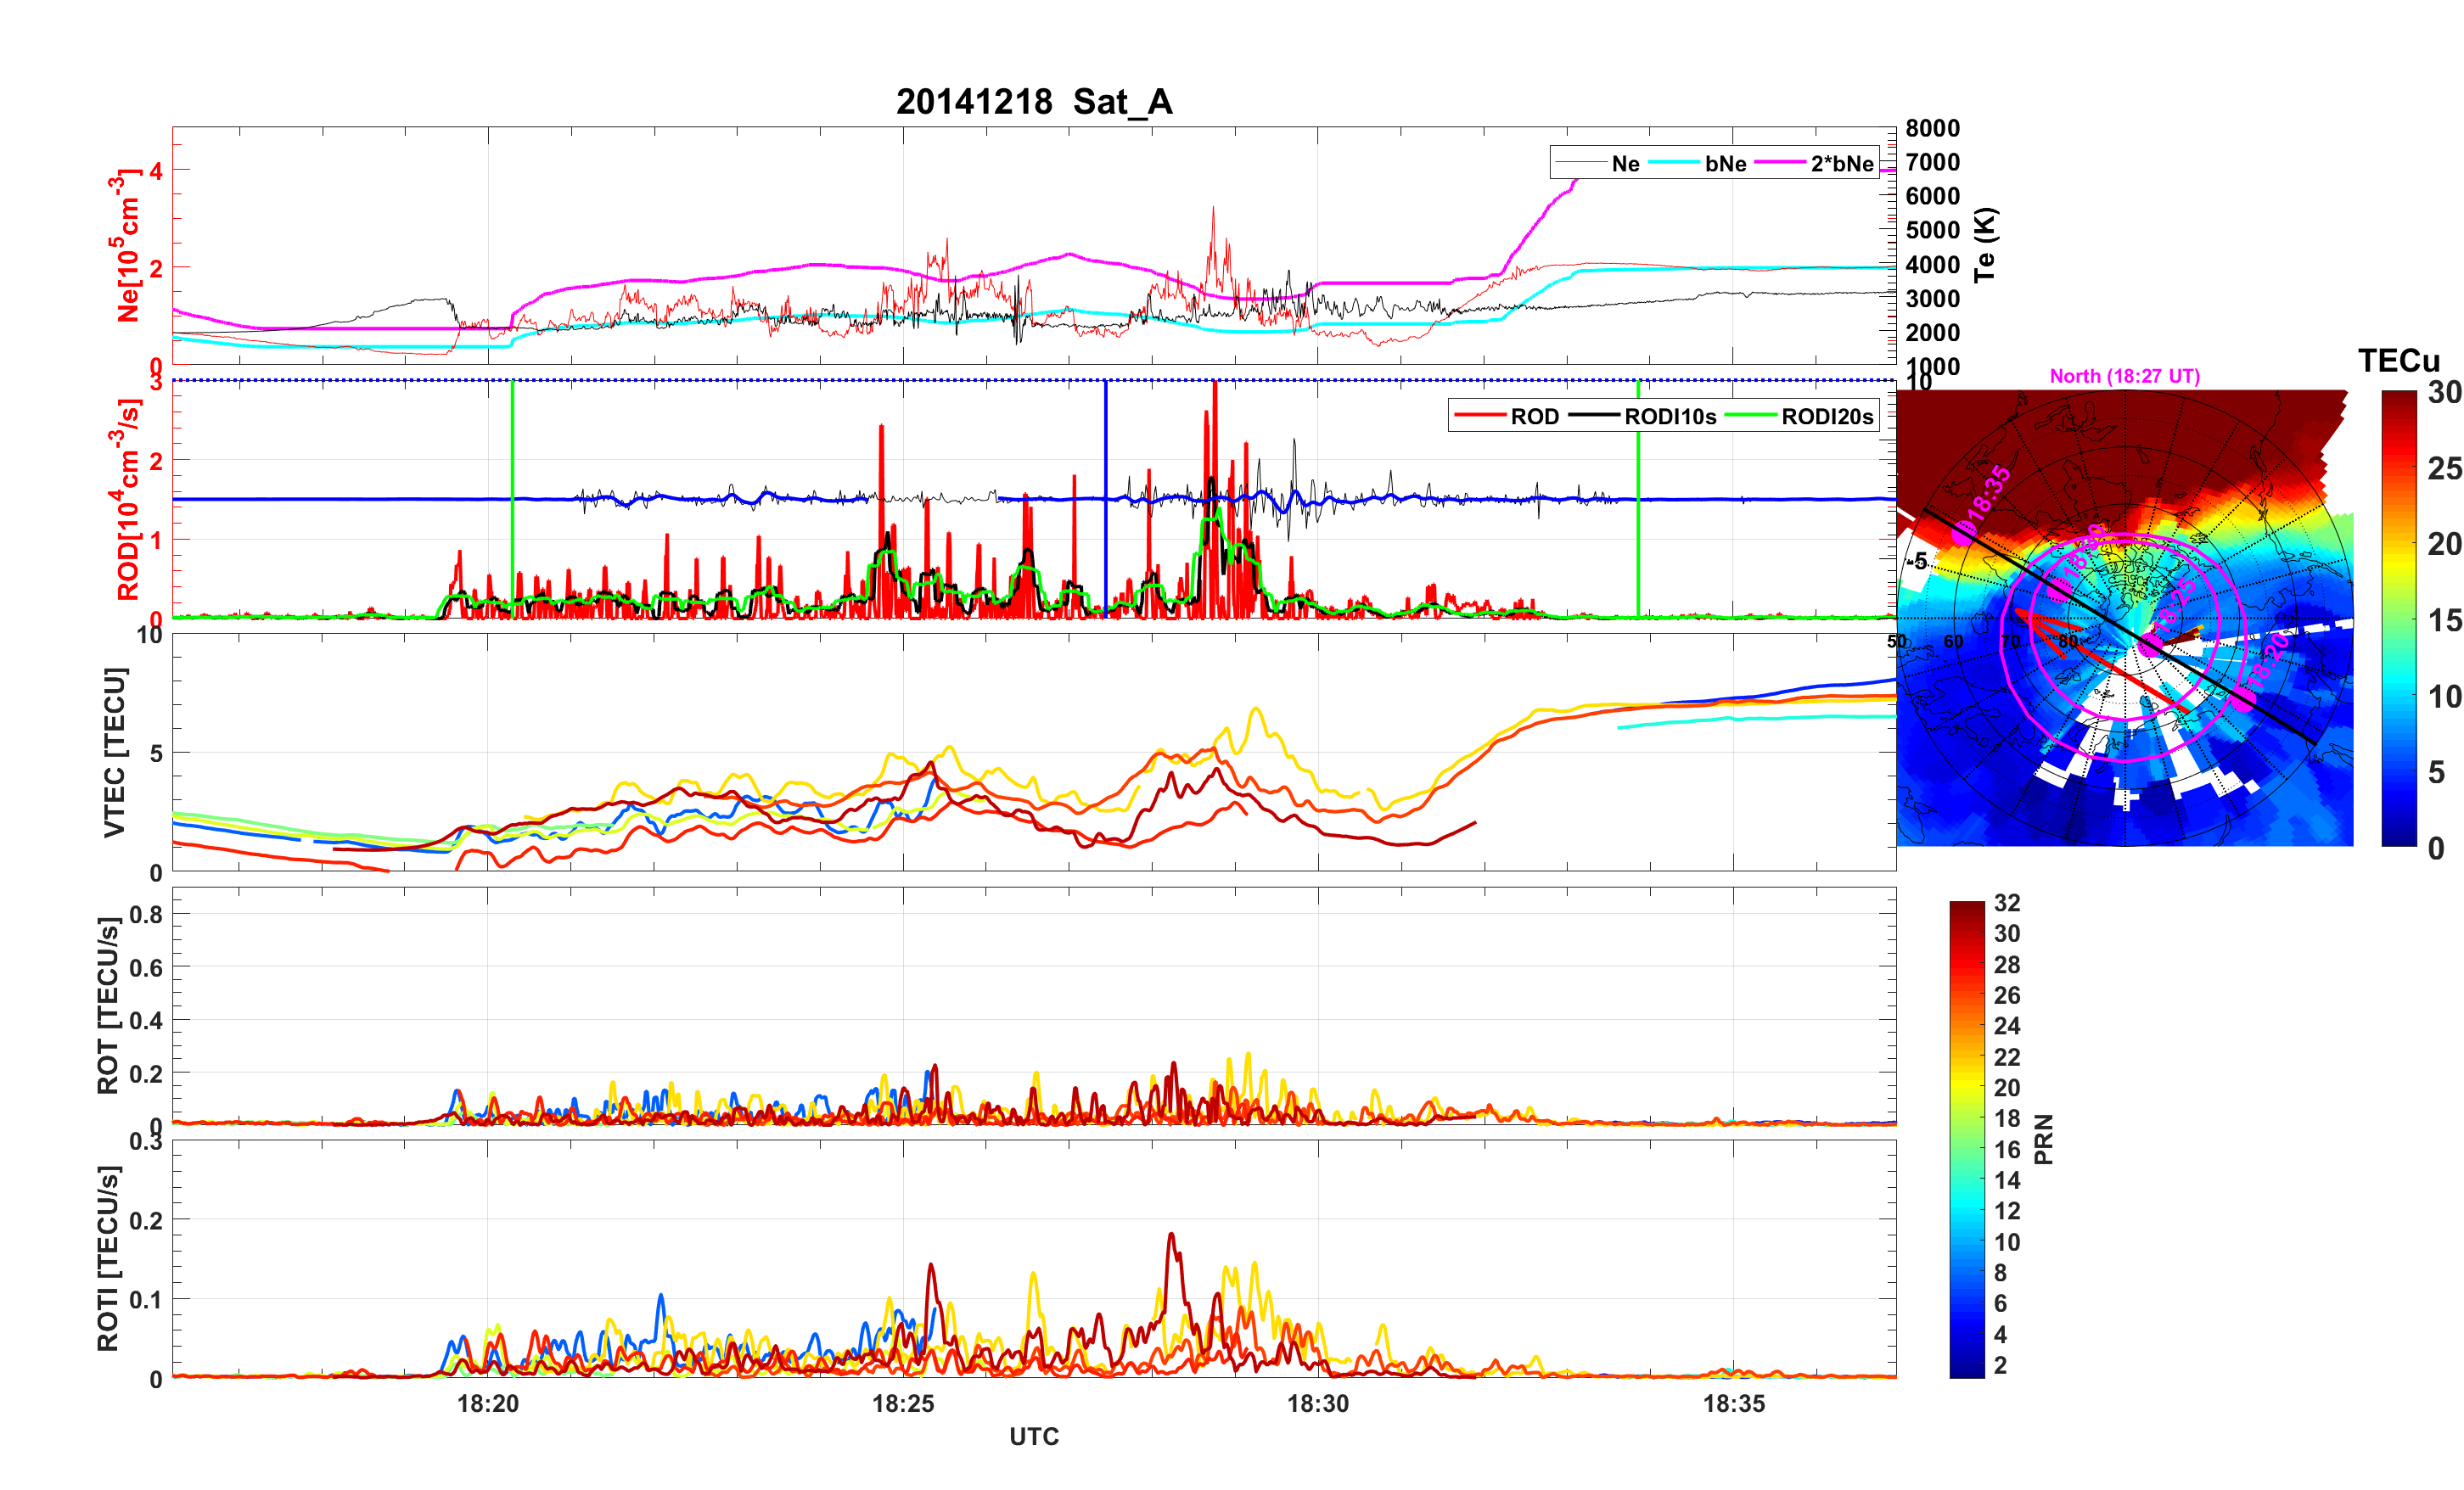Click the North (18:27 UT) map title

tap(2124, 376)
